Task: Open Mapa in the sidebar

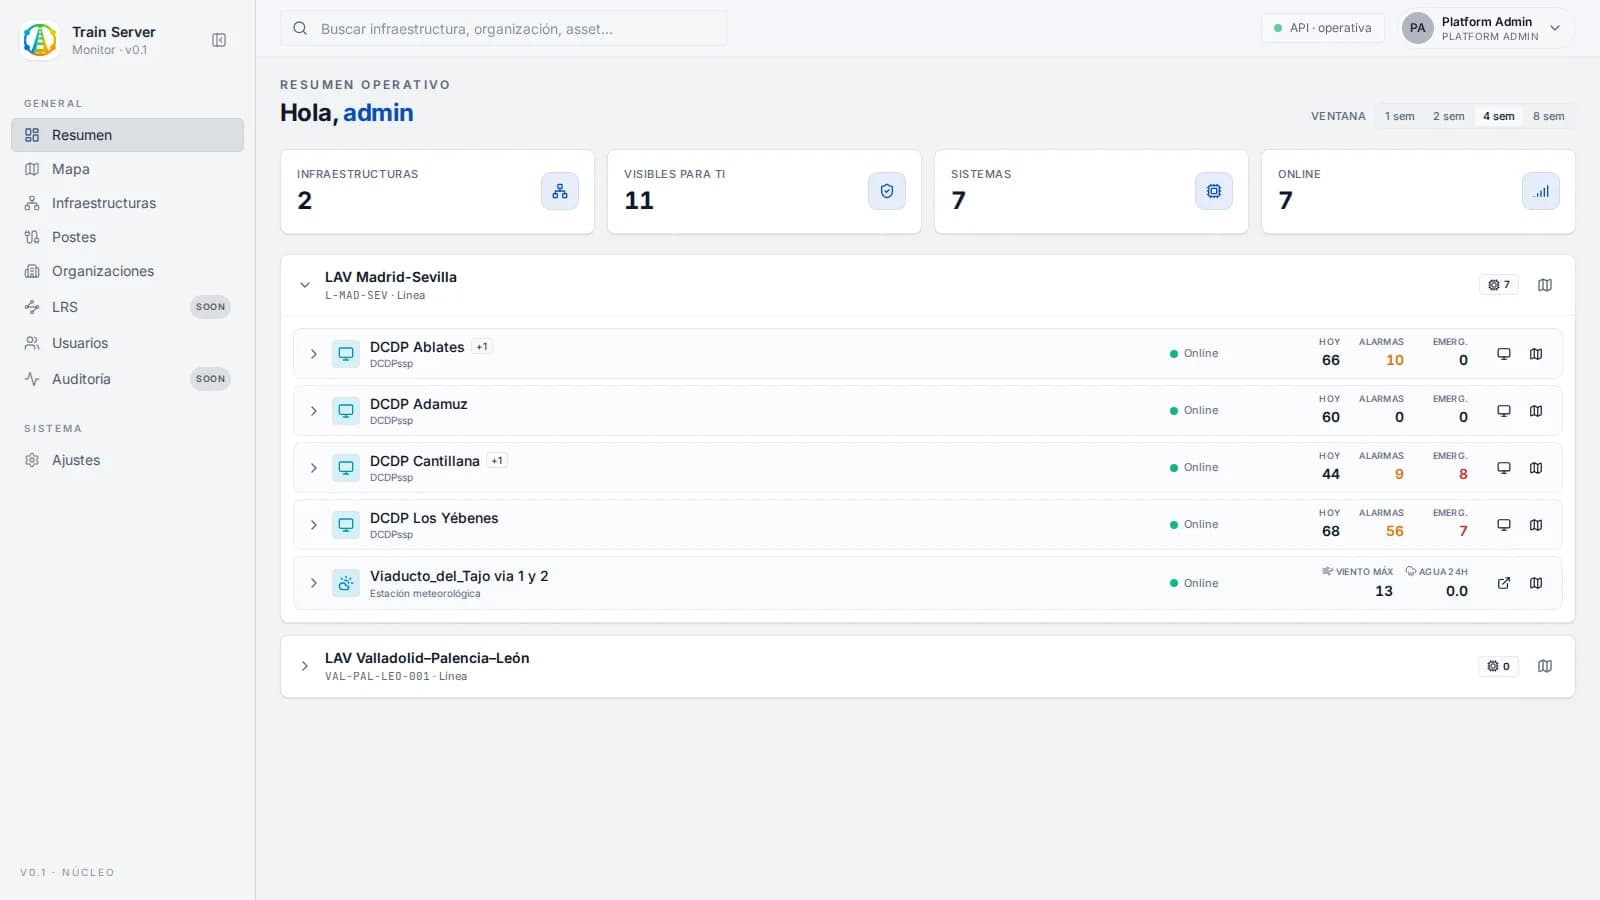Action: tap(127, 169)
